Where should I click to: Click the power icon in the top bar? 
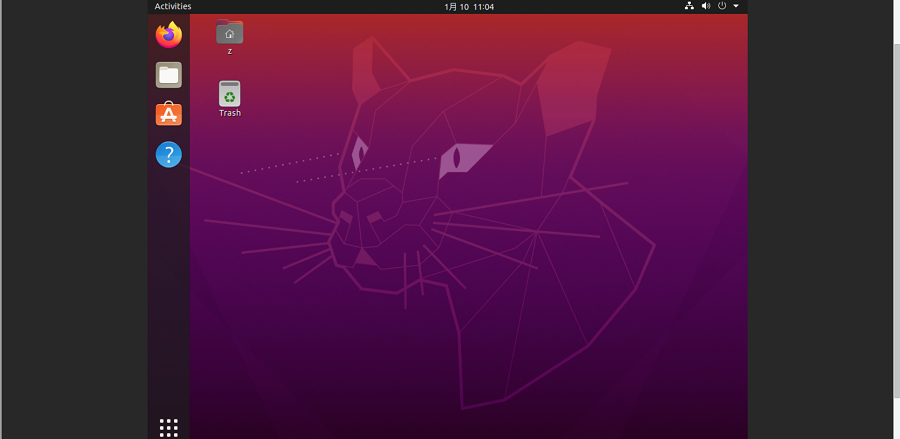[722, 6]
